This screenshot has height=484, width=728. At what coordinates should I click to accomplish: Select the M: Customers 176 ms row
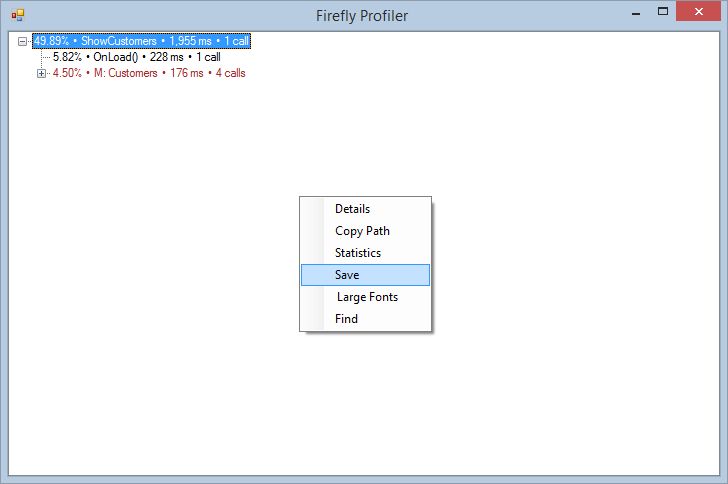149,73
